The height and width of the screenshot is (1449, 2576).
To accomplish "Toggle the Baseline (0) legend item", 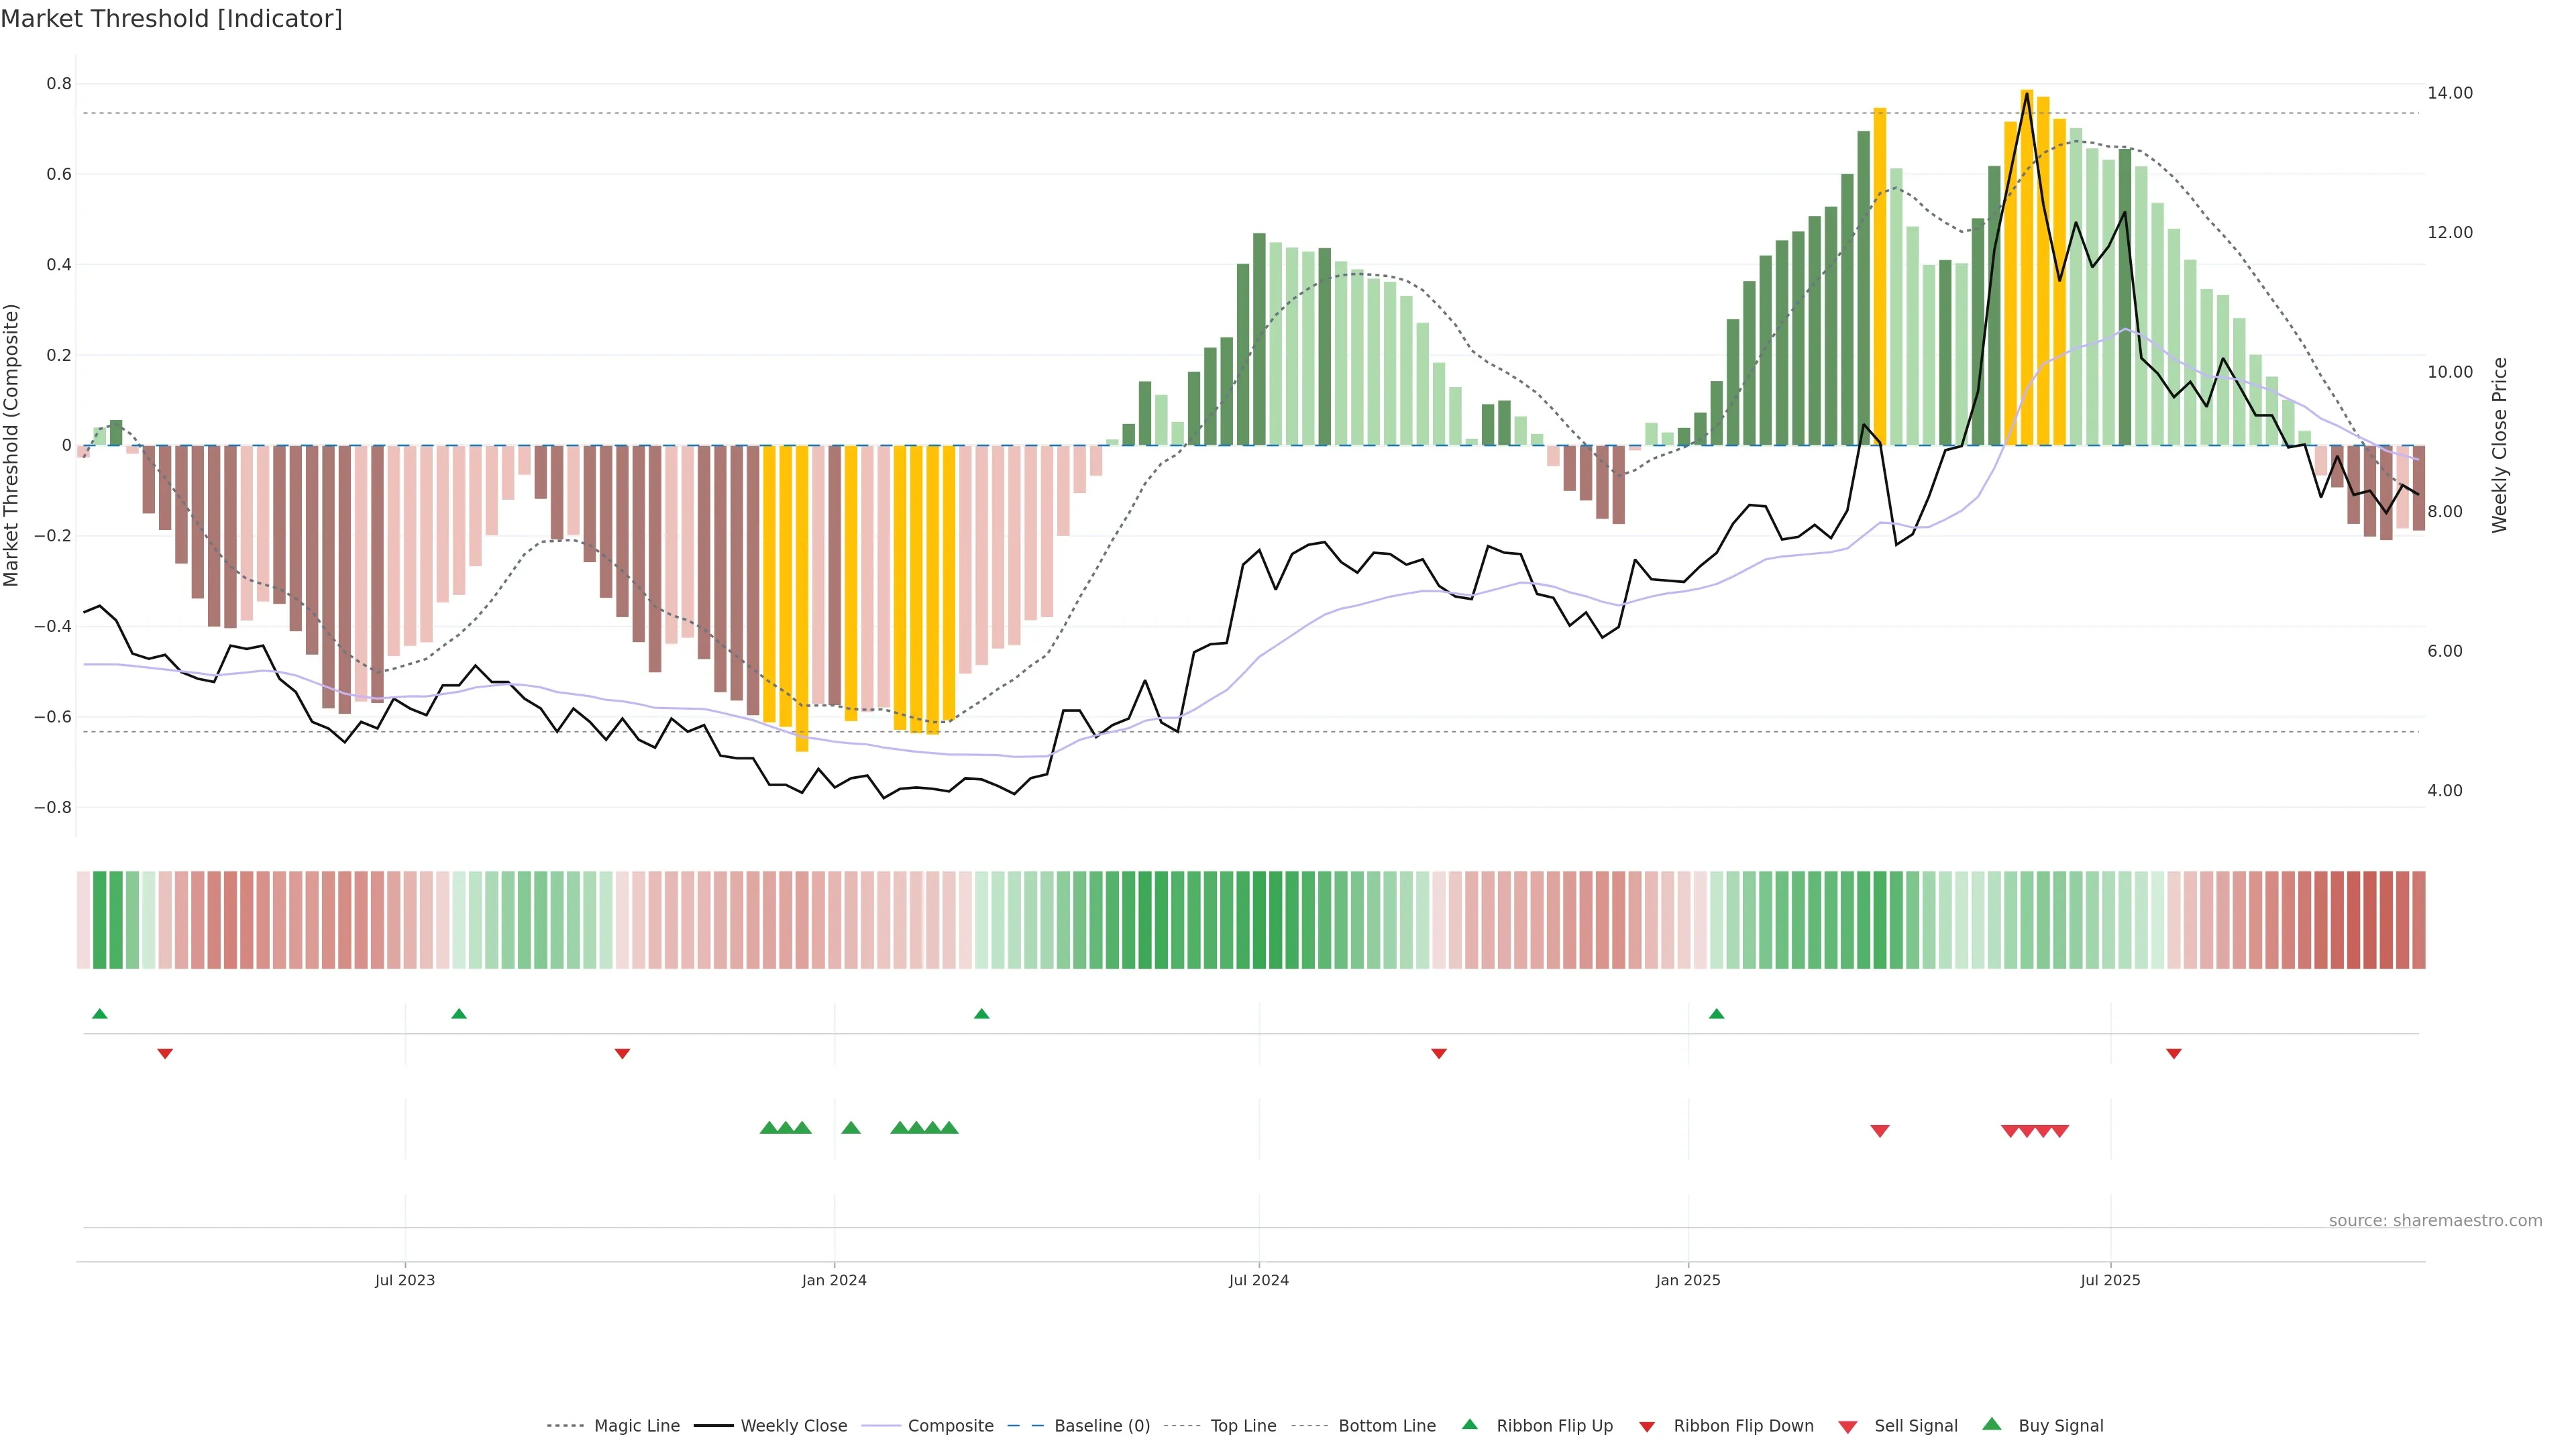I will (x=1102, y=1426).
